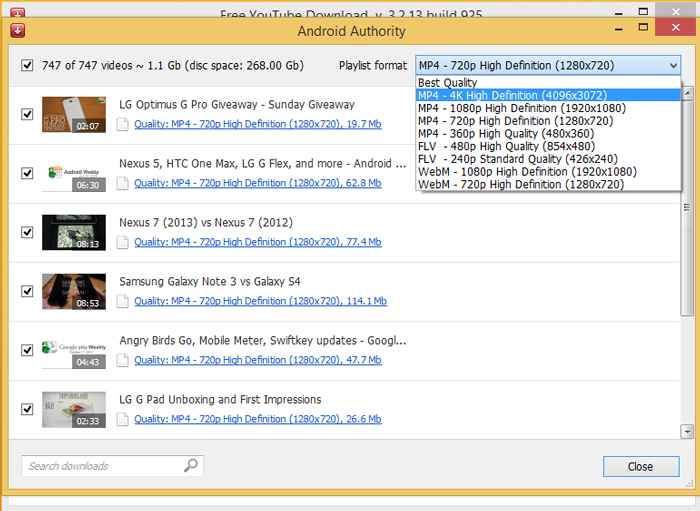Maximize the Android Authority window

point(643,28)
